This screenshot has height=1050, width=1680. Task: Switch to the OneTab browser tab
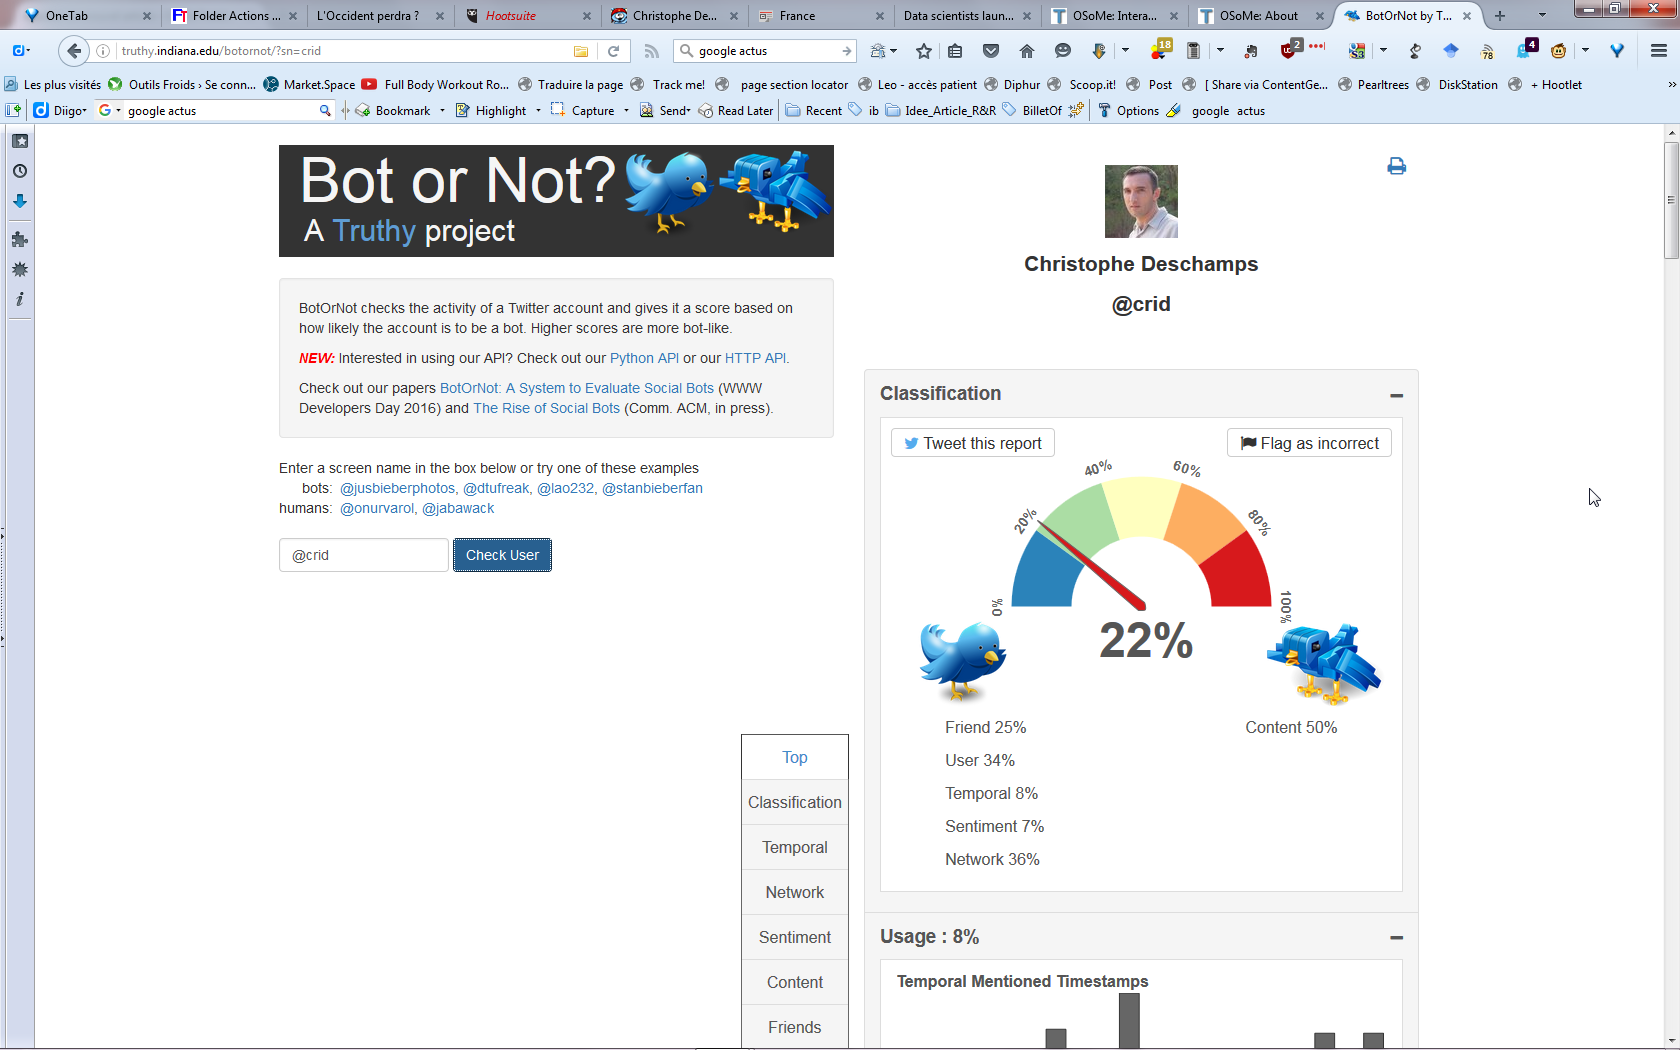coord(87,16)
